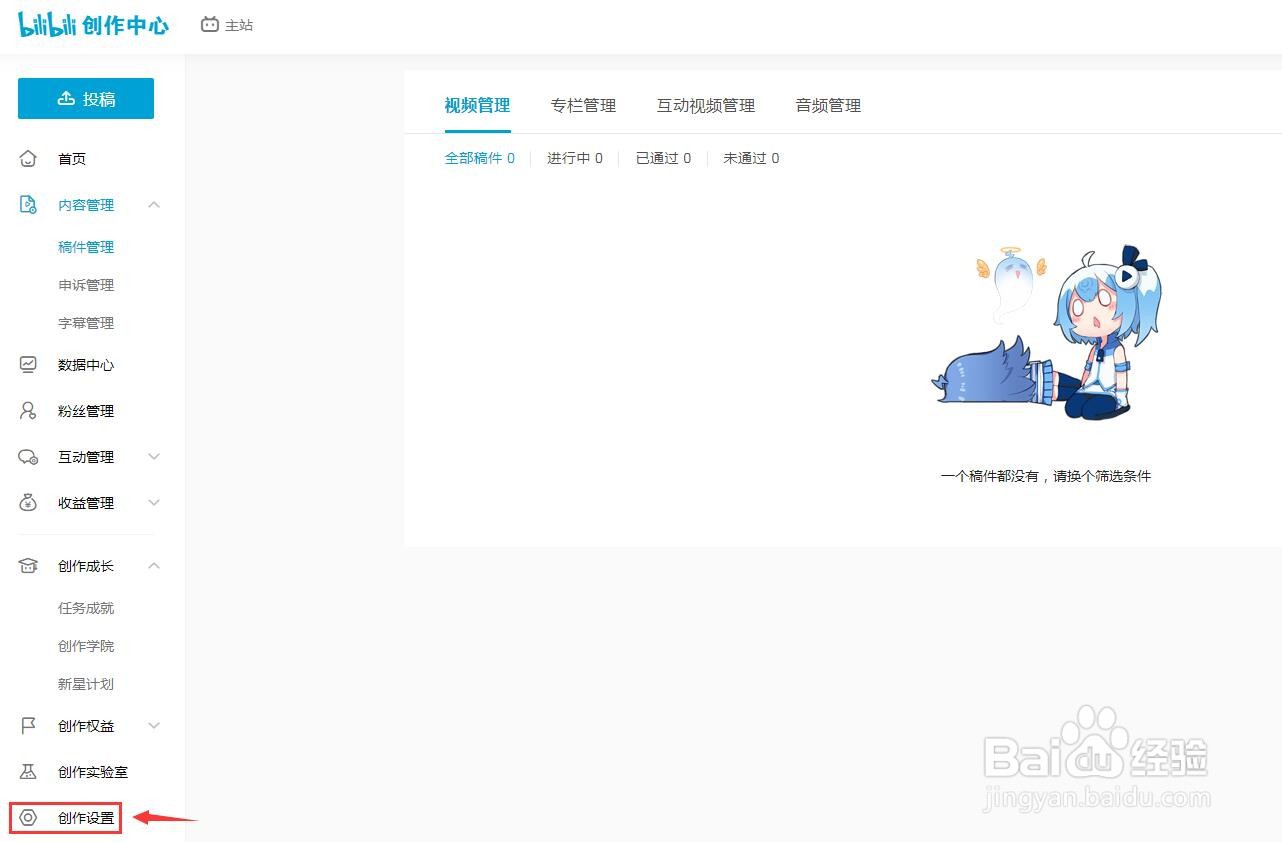
Task: Click the 创作成长 graduation cap icon
Action: [x=28, y=566]
